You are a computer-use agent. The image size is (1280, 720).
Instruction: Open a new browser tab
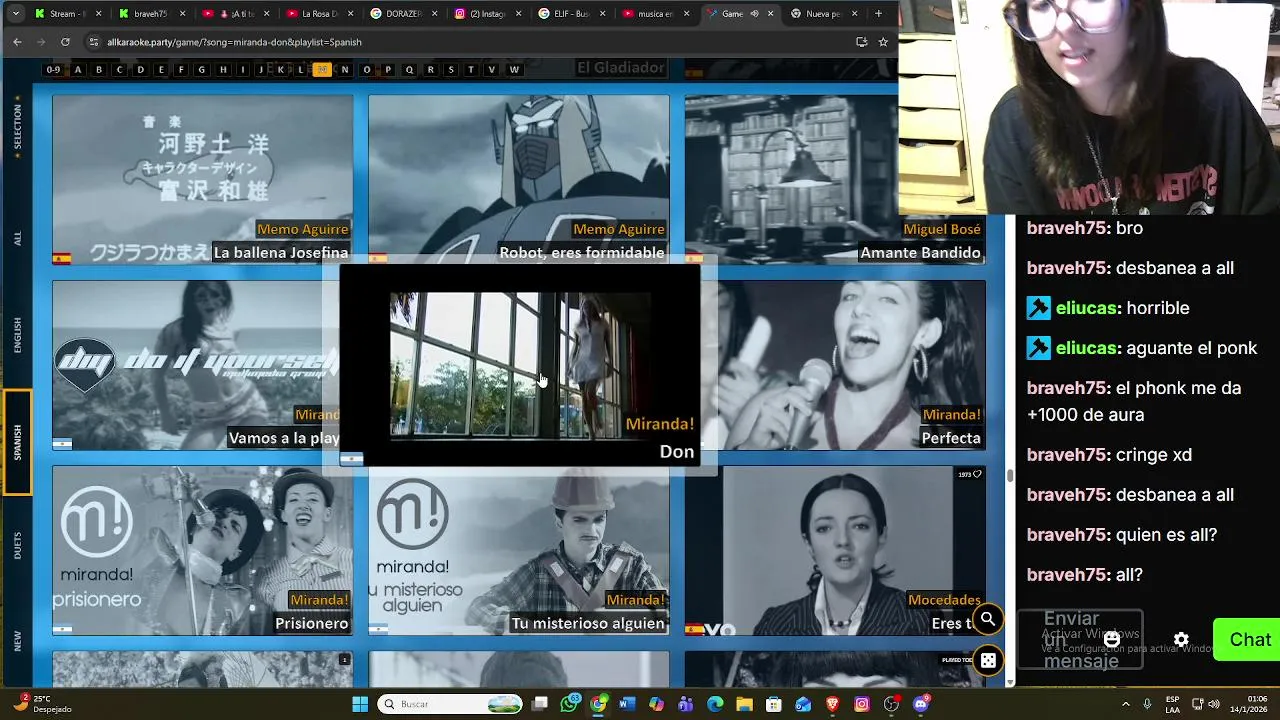(x=878, y=14)
